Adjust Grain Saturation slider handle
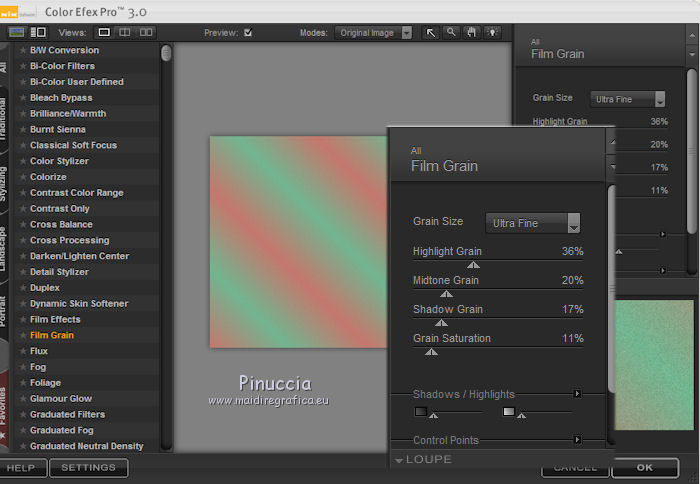Viewport: 700px width, 484px height. click(x=431, y=352)
